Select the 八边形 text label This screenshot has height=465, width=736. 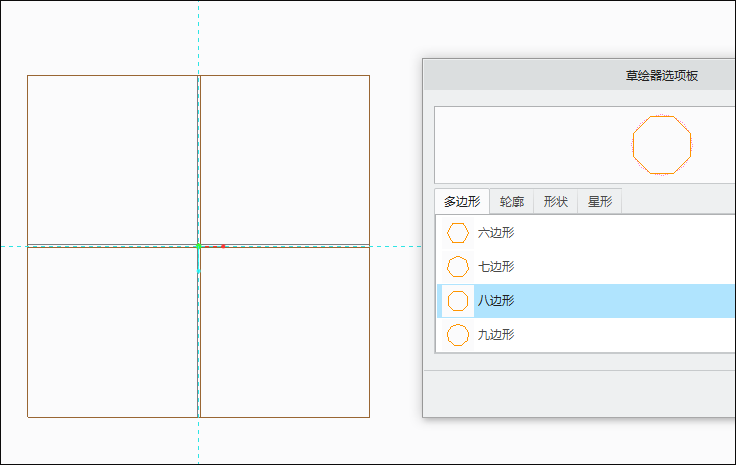496,301
